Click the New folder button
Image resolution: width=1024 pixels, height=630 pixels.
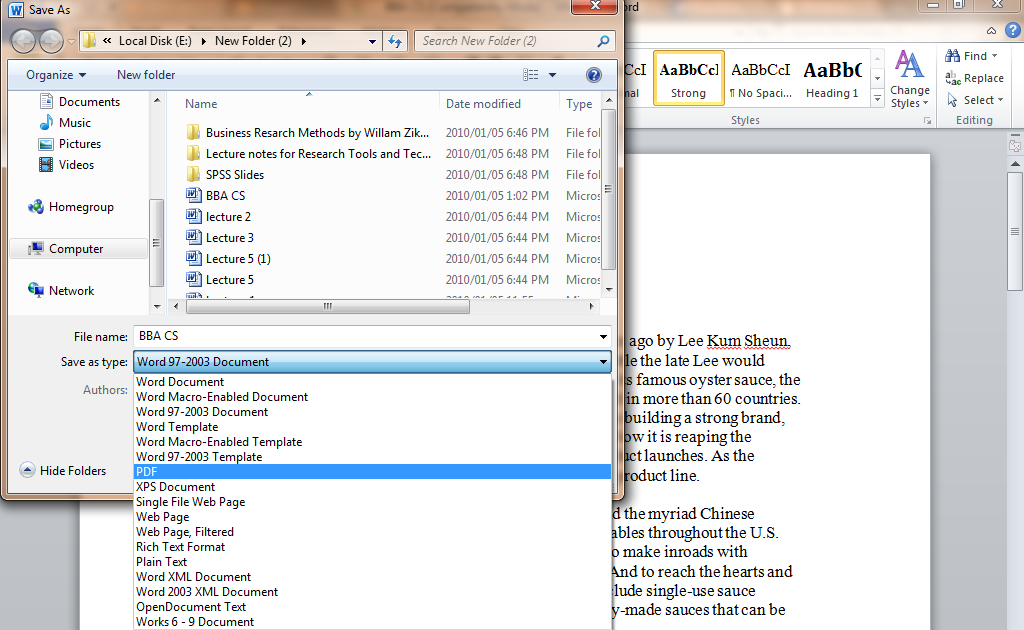[146, 75]
